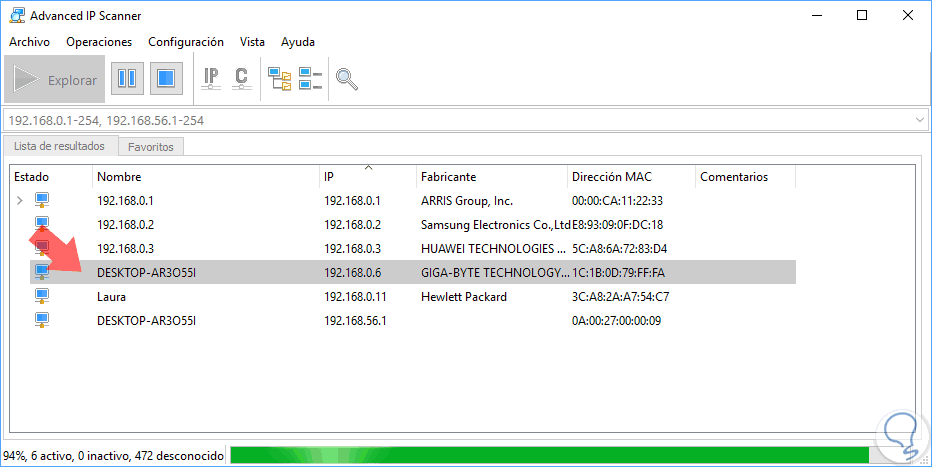Select the device named 192.168.0.2
932x467 pixels.
(125, 225)
